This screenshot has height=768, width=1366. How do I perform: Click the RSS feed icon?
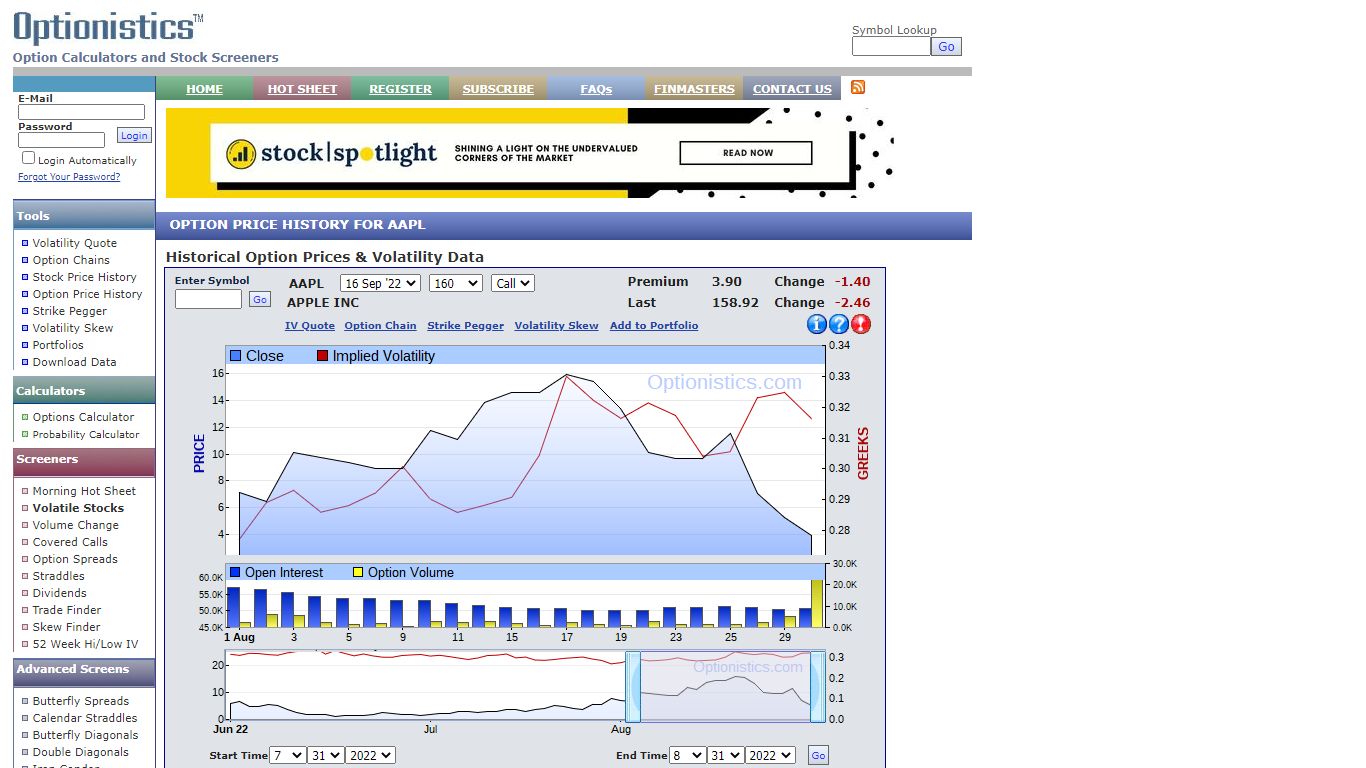(x=858, y=87)
